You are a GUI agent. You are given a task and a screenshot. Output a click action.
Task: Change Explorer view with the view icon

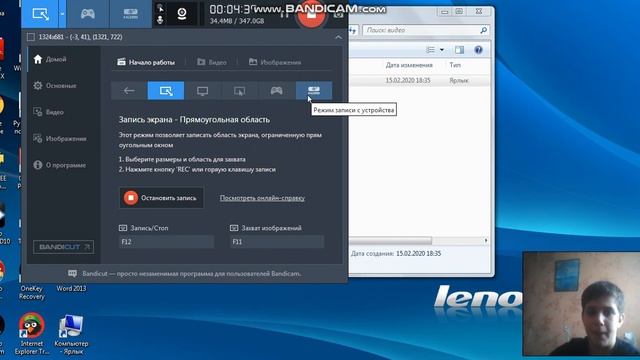[x=430, y=50]
